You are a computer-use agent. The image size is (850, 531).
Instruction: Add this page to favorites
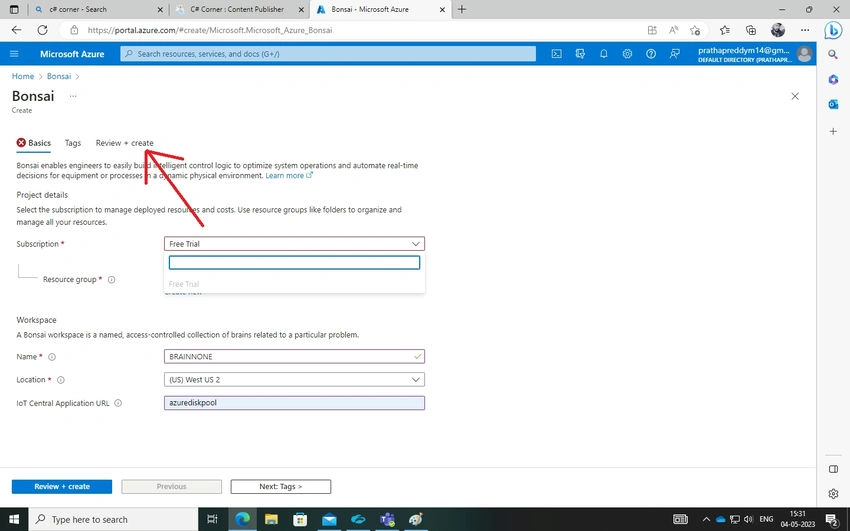(695, 30)
